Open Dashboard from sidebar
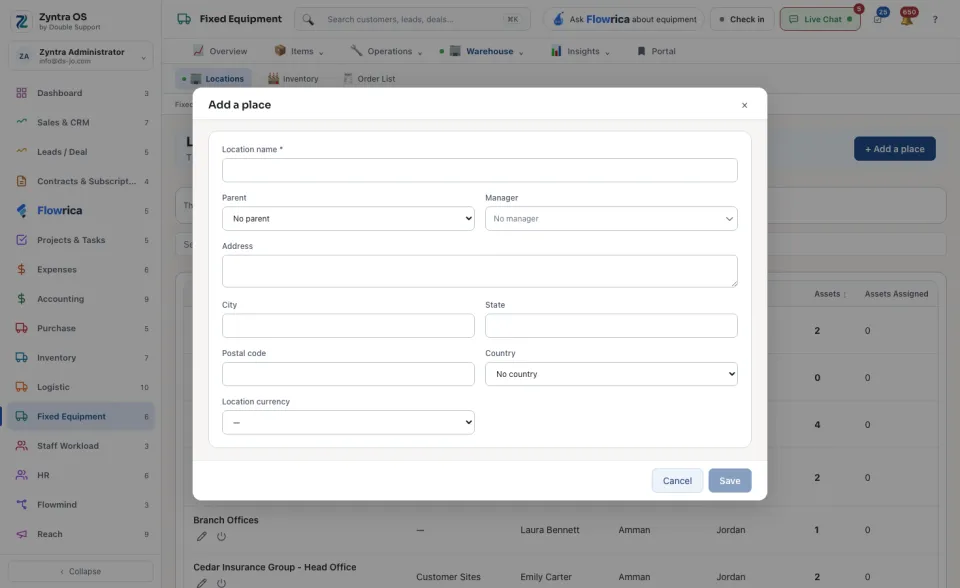Screen dimensions: 960x588 click(81, 93)
